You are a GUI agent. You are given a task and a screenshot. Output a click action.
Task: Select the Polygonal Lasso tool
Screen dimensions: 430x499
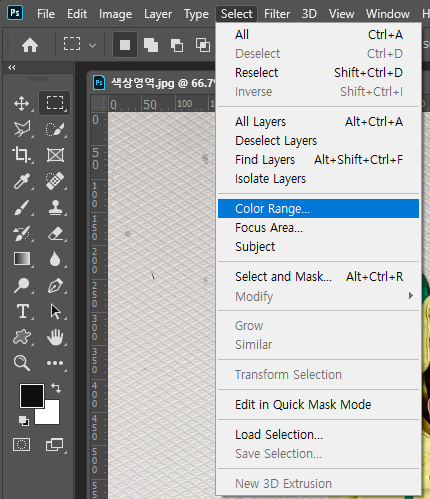tap(22, 129)
